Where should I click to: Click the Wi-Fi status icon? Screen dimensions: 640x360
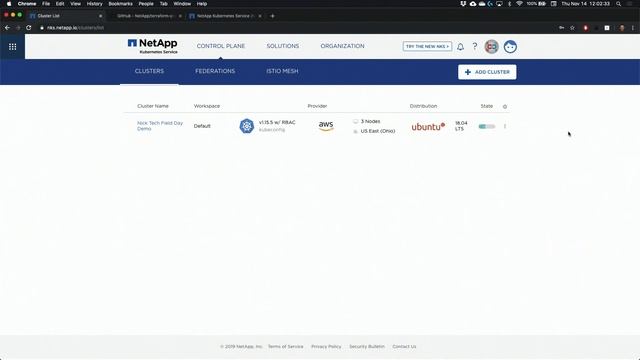(519, 4)
